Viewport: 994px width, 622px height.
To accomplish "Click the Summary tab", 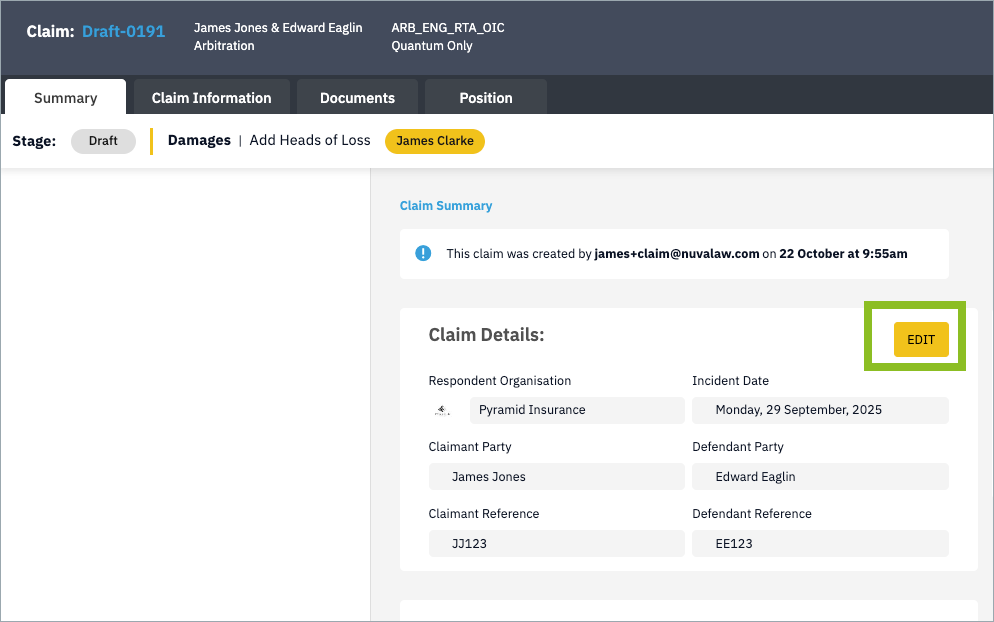I will point(65,97).
